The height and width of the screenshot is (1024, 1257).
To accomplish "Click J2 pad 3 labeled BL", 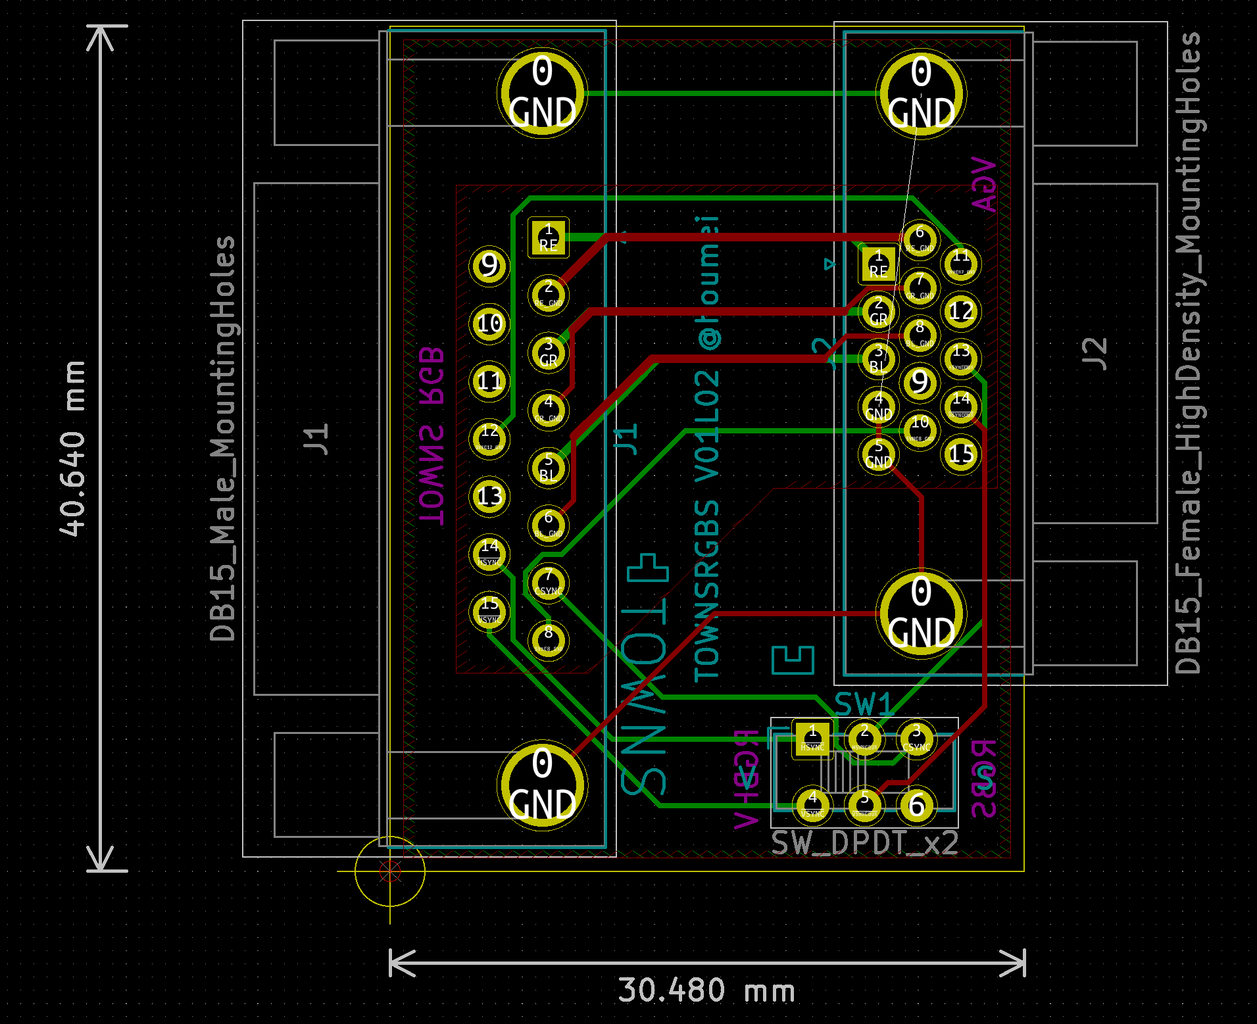I will tap(879, 359).
